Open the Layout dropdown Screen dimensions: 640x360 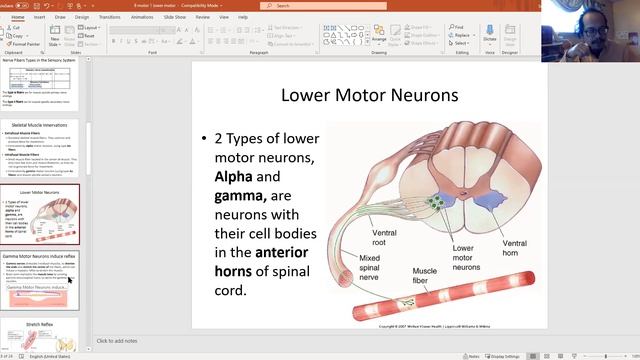[89, 27]
